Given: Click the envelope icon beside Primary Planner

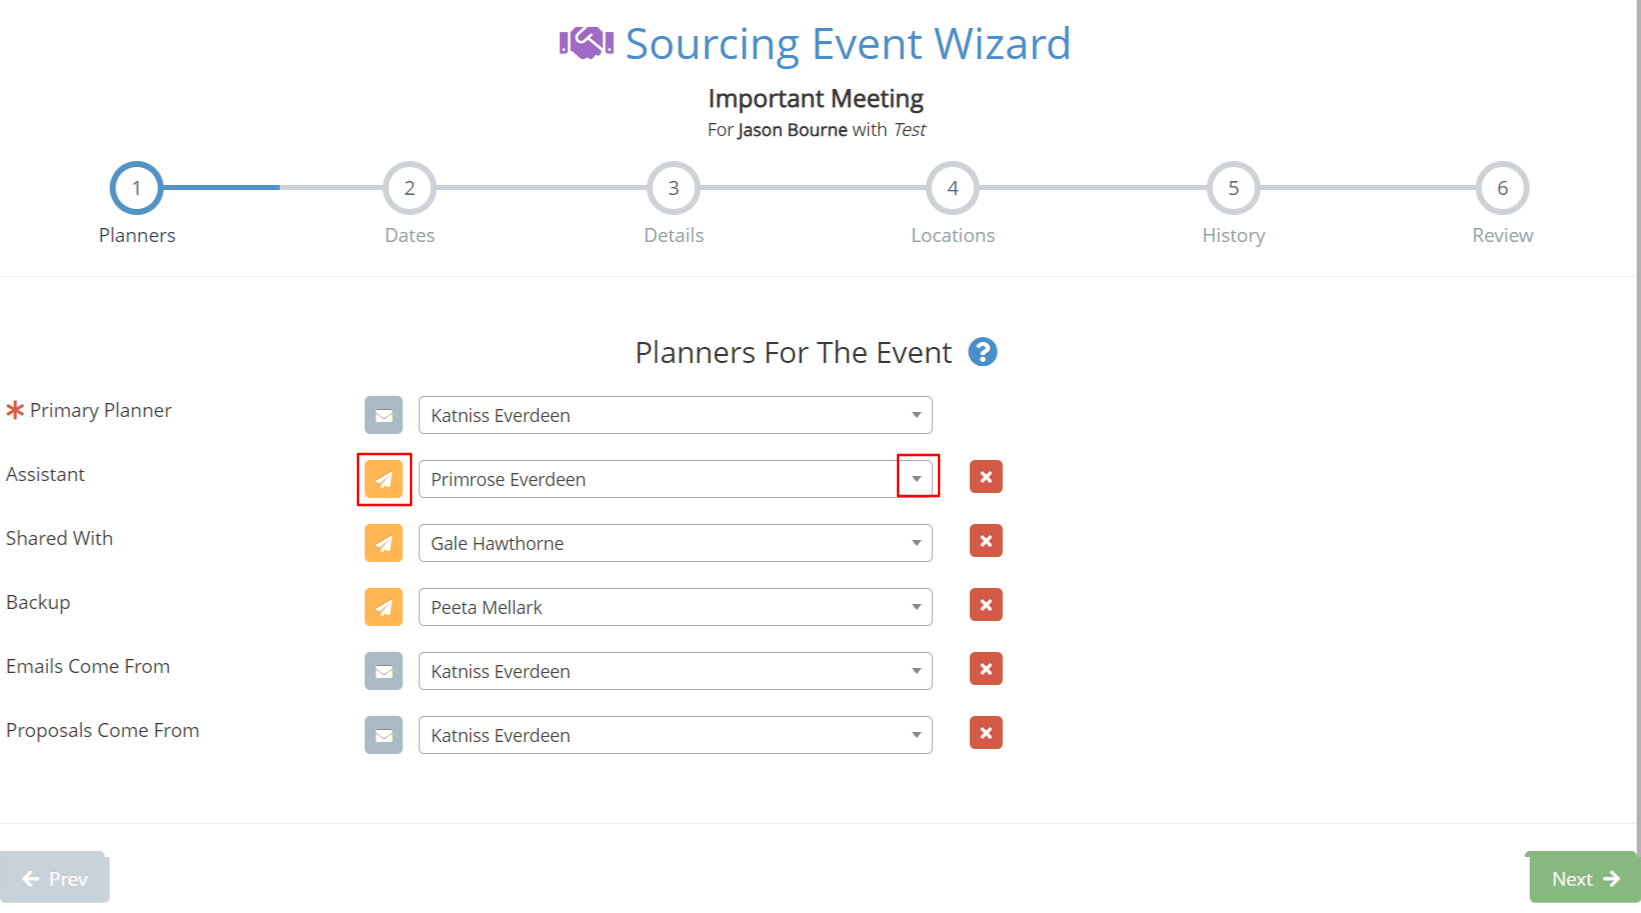Looking at the screenshot, I should [383, 415].
